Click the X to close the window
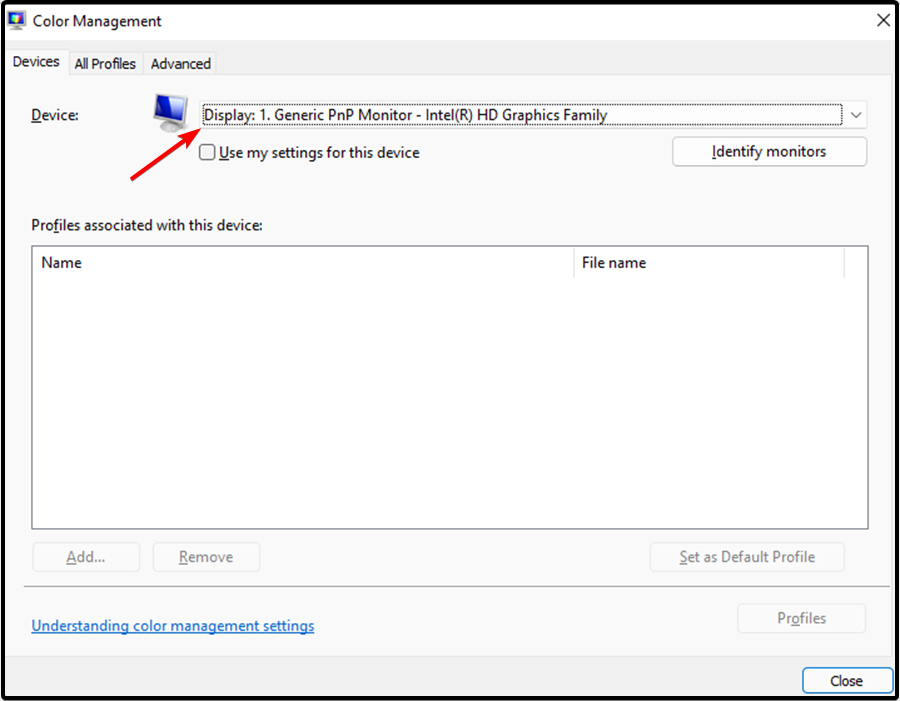Image resolution: width=900 pixels, height=701 pixels. coord(883,20)
